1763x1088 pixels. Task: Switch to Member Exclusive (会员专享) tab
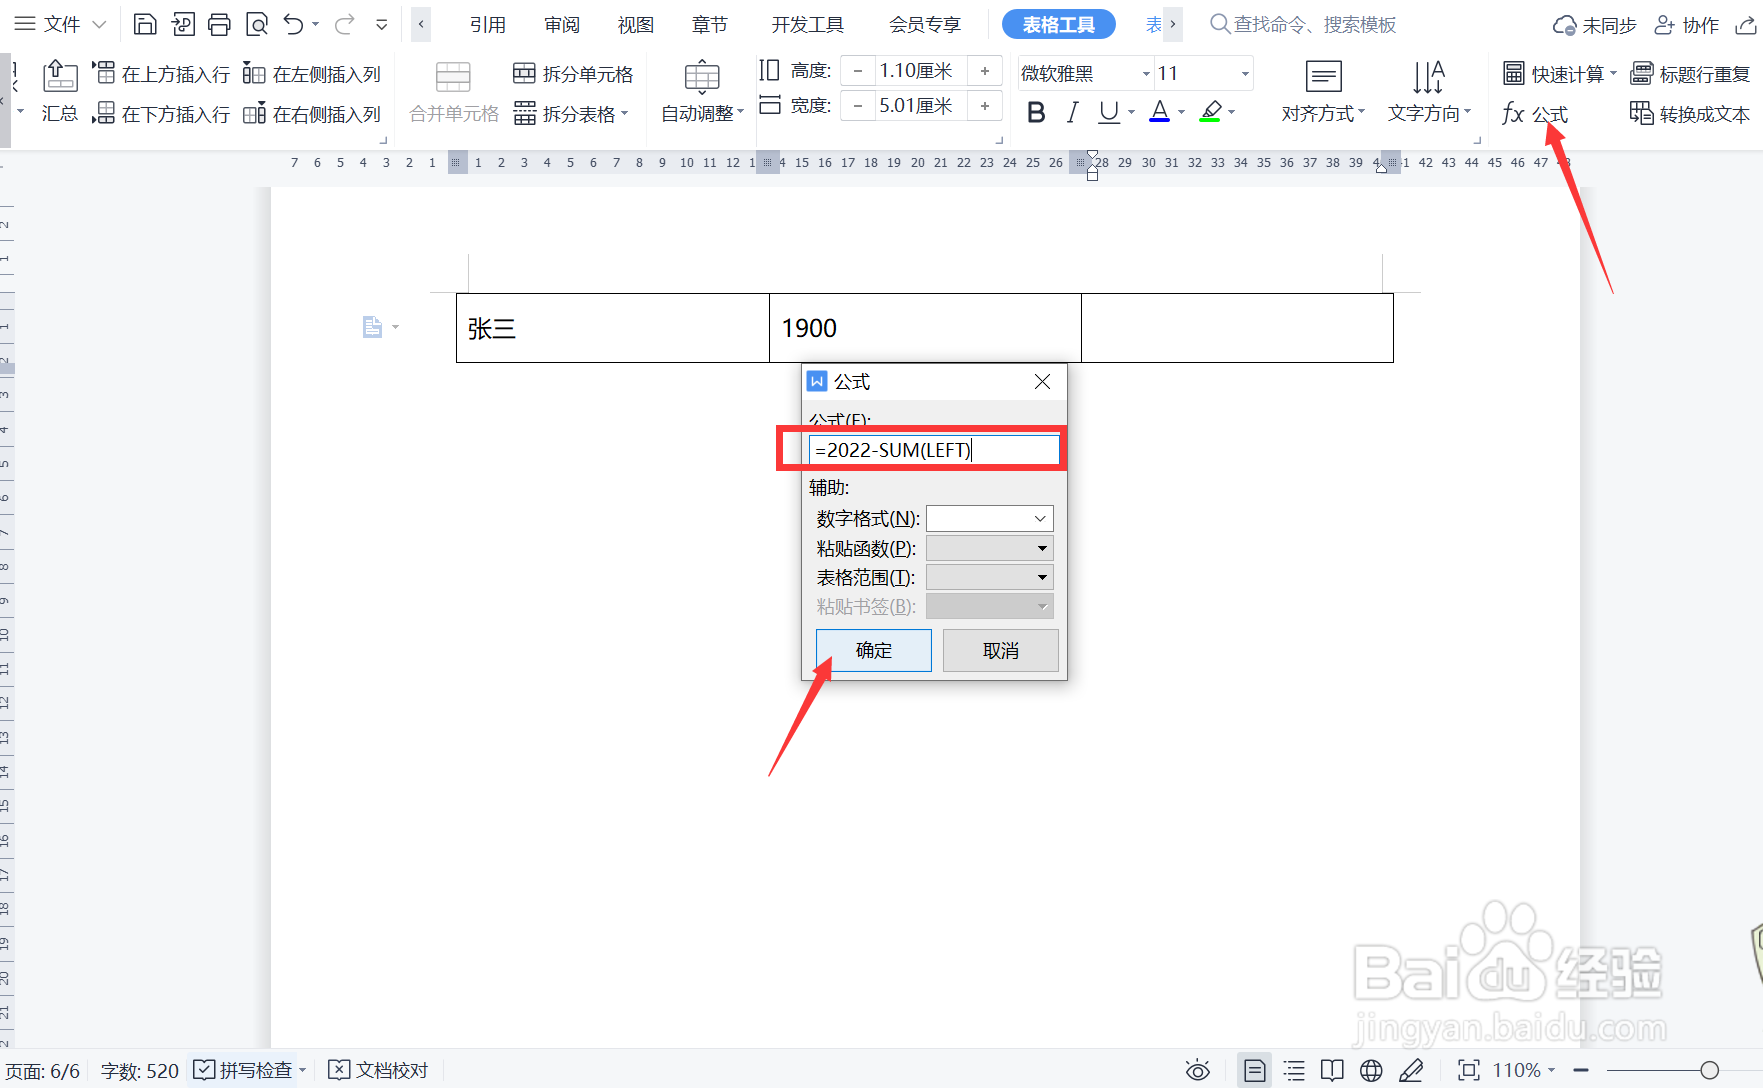click(924, 24)
